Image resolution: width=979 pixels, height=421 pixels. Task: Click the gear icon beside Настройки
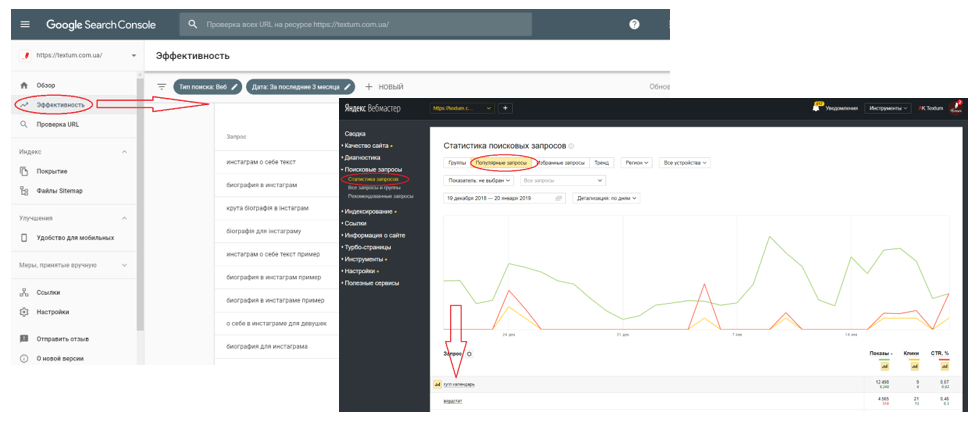tap(24, 312)
